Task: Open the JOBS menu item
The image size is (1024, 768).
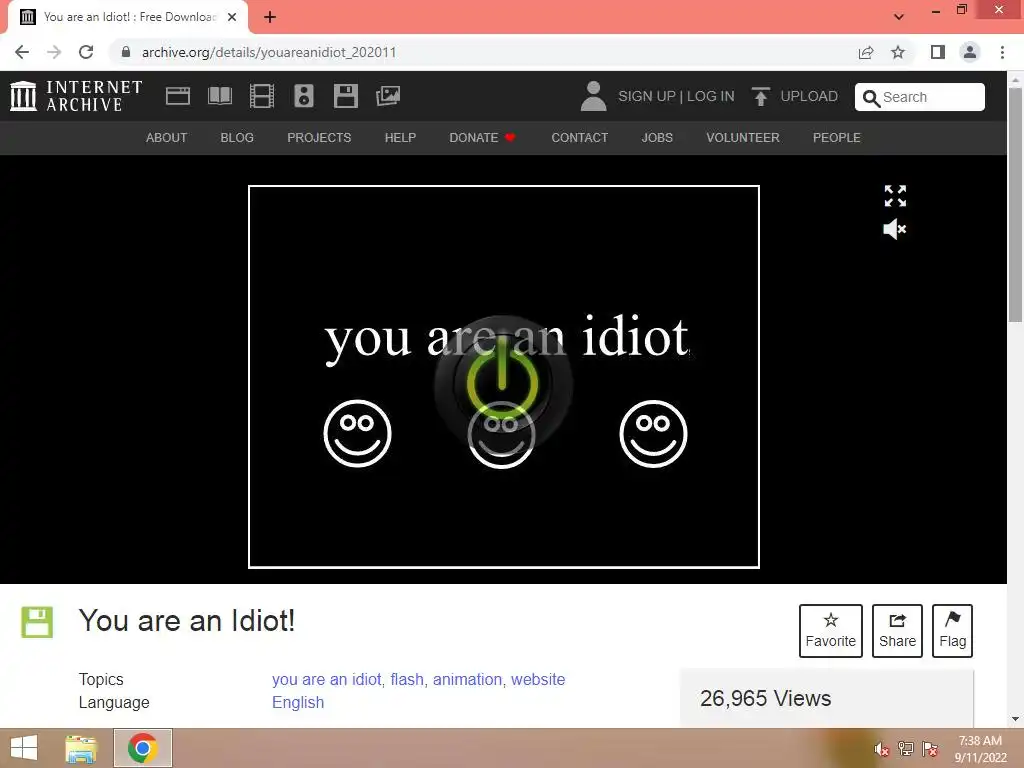Action: pos(657,138)
